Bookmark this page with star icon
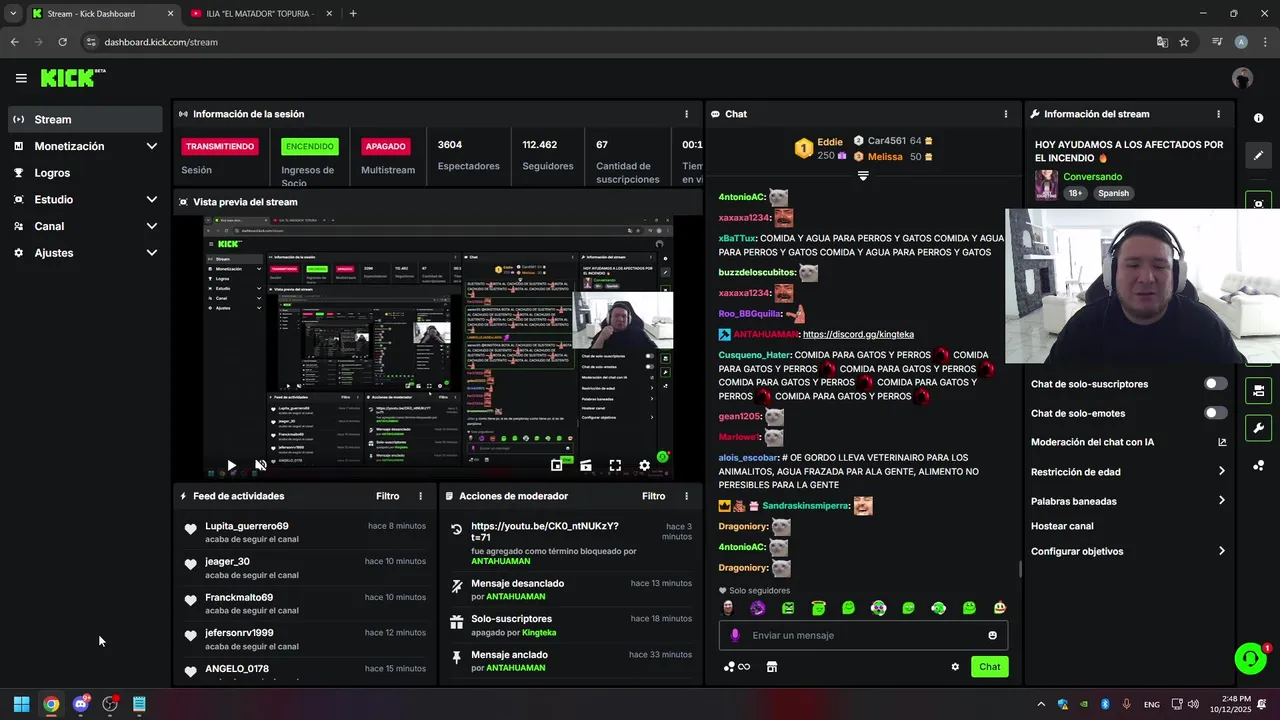 (1184, 42)
